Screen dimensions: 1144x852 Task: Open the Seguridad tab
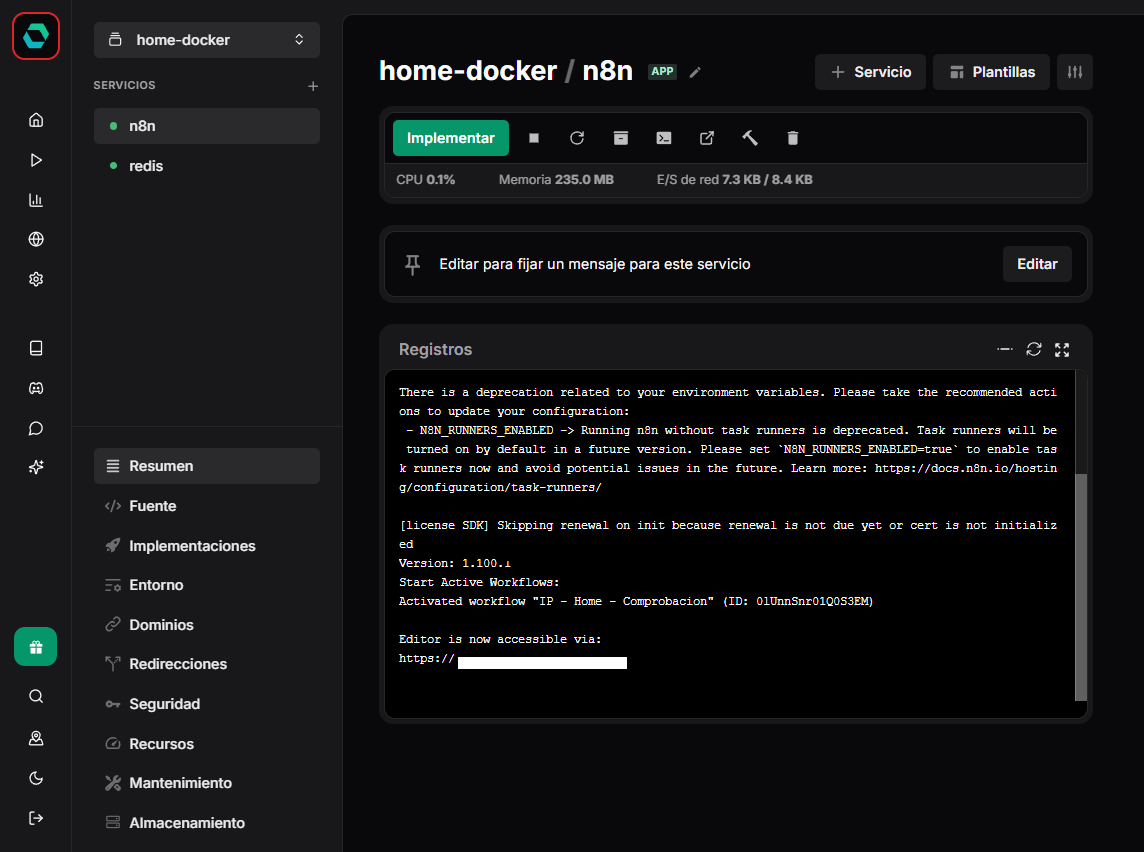[x=206, y=704]
